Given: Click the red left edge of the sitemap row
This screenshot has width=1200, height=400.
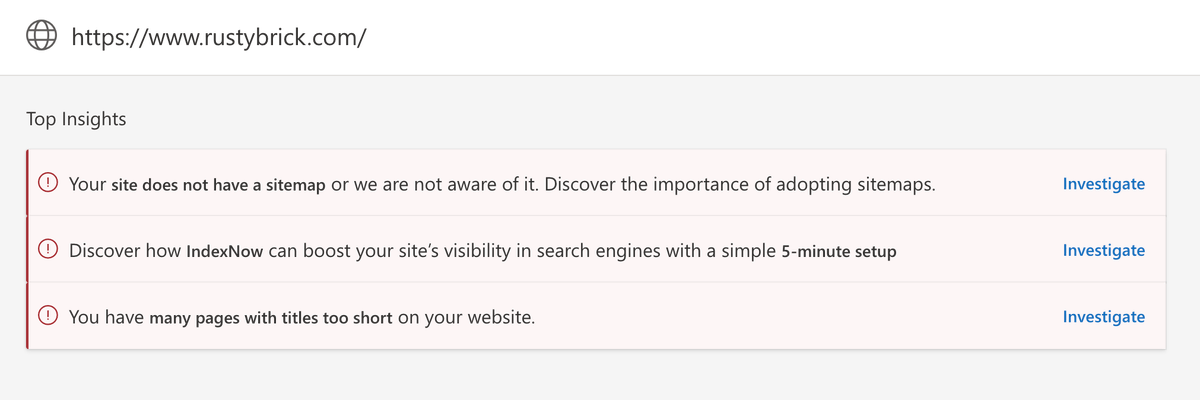Looking at the screenshot, I should [x=28, y=184].
